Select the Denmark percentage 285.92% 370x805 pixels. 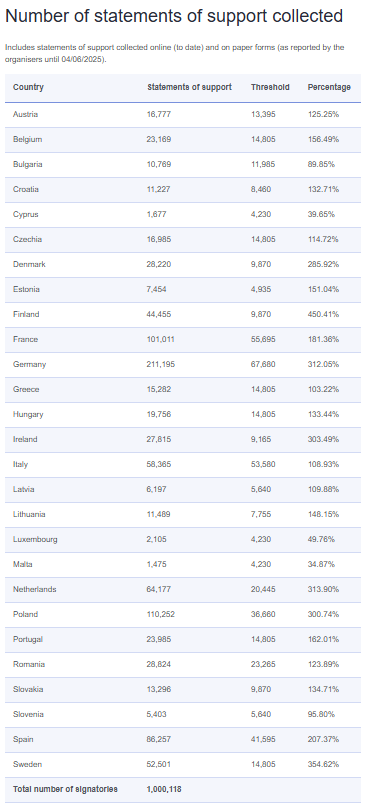323,264
